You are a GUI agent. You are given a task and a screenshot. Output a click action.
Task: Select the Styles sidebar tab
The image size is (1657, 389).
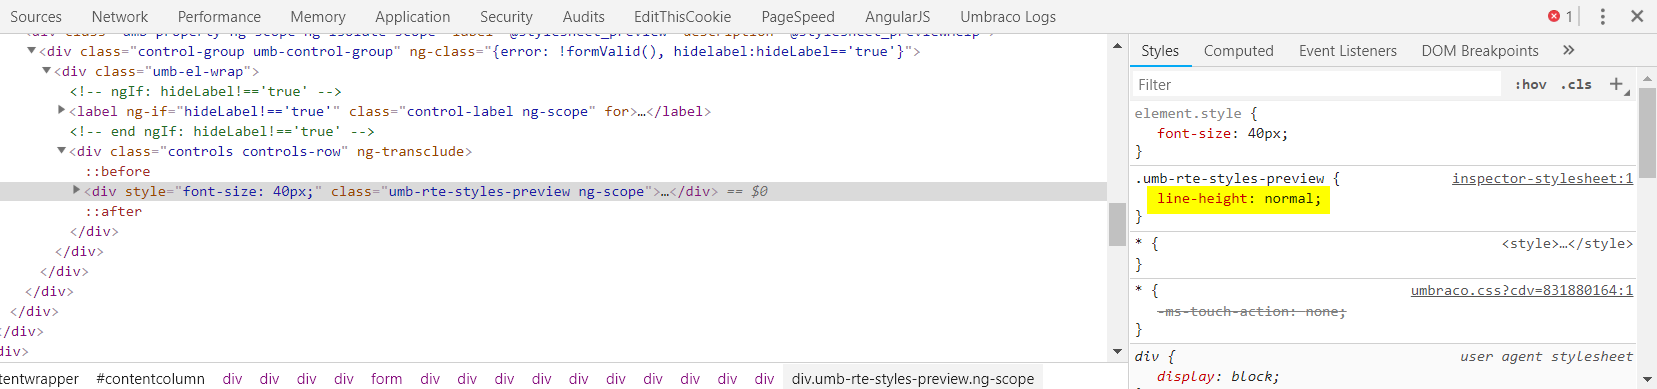[1160, 51]
